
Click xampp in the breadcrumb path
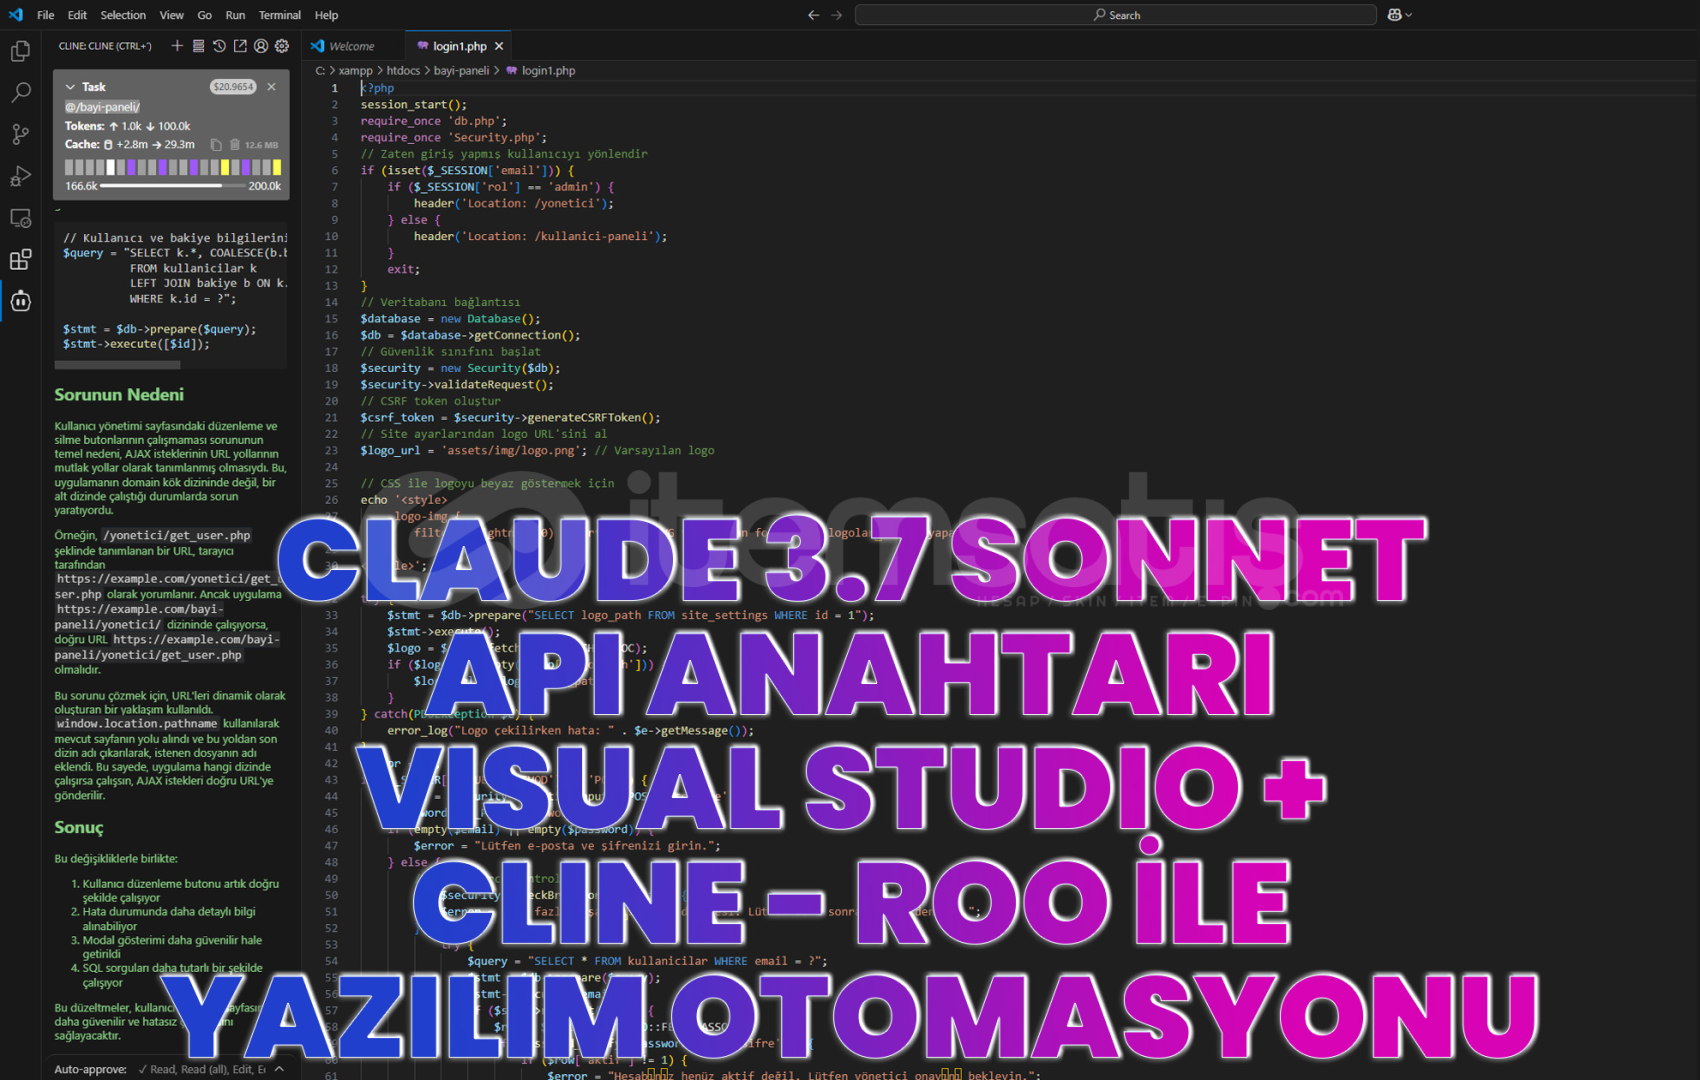point(355,71)
